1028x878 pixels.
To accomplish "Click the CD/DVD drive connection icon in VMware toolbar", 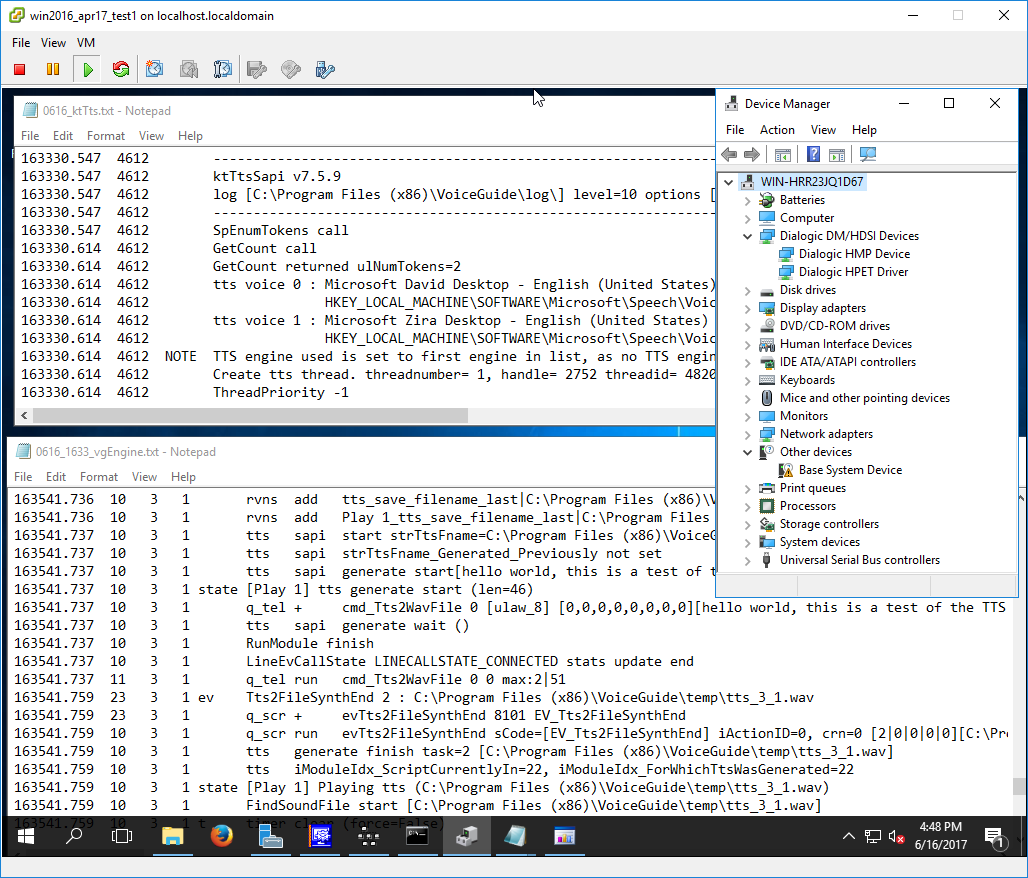I will coord(290,70).
